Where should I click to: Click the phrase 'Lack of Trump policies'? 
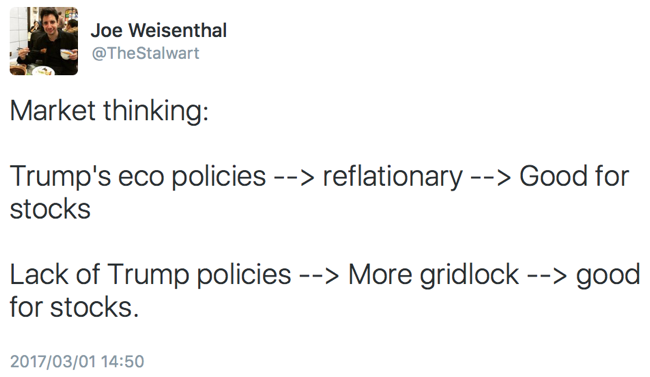click(x=150, y=275)
